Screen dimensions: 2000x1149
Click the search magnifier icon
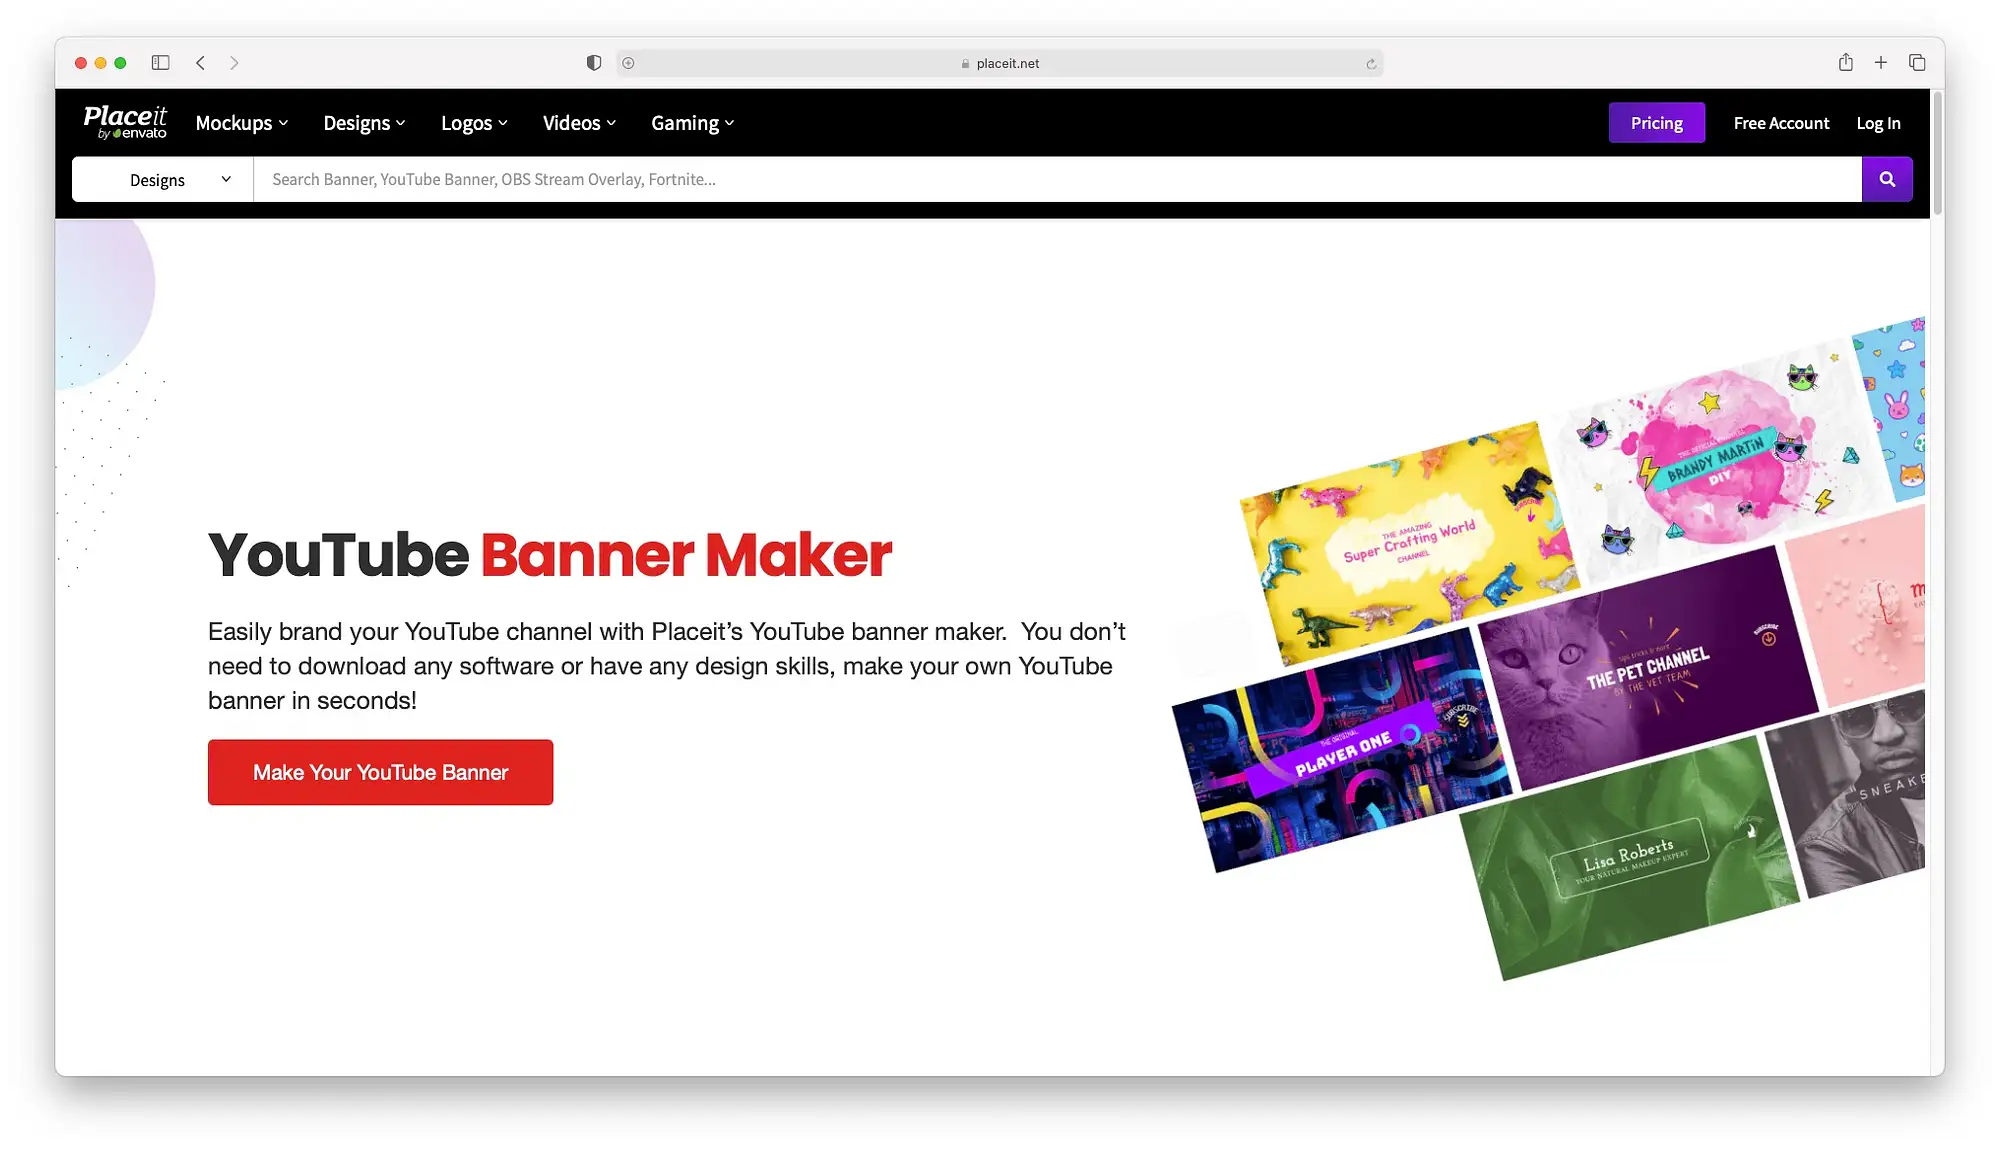(x=1887, y=179)
